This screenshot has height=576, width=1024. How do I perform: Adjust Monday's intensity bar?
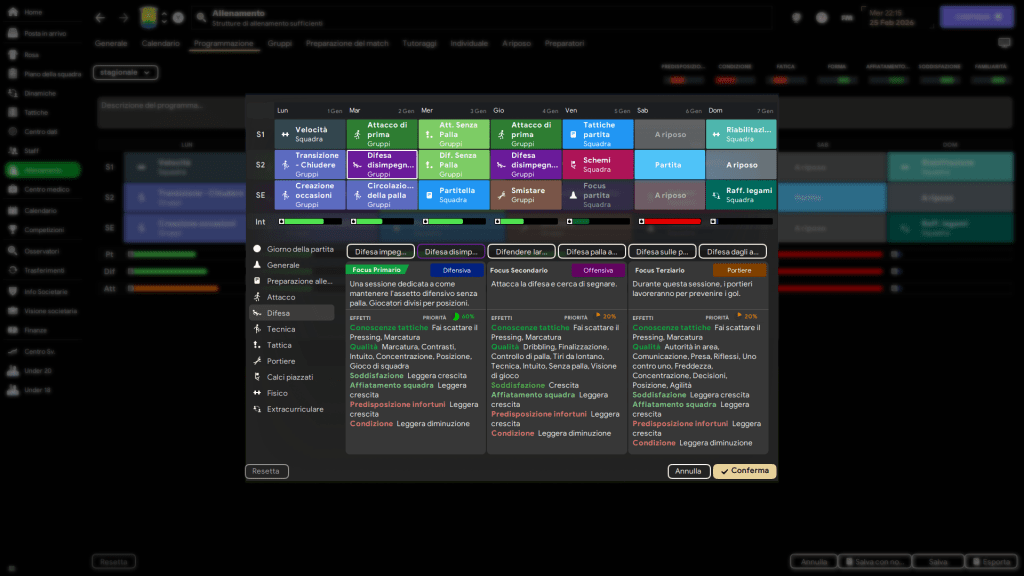pos(310,221)
